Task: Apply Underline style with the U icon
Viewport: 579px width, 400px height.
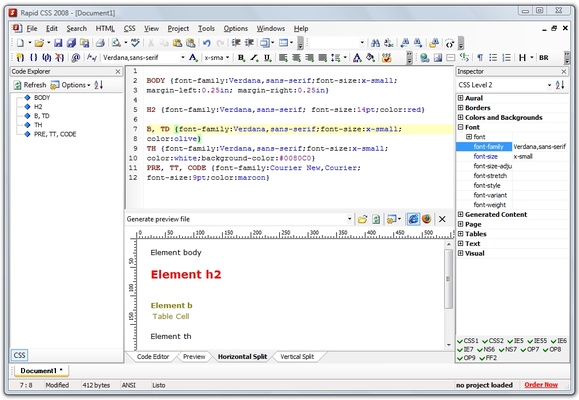Action: click(267, 58)
